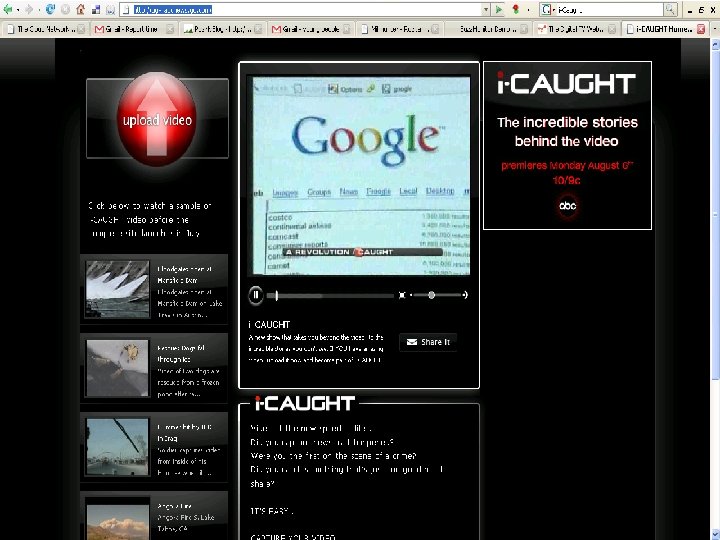This screenshot has width=720, height=540.
Task: Click the mute speaker icon
Action: click(x=402, y=295)
